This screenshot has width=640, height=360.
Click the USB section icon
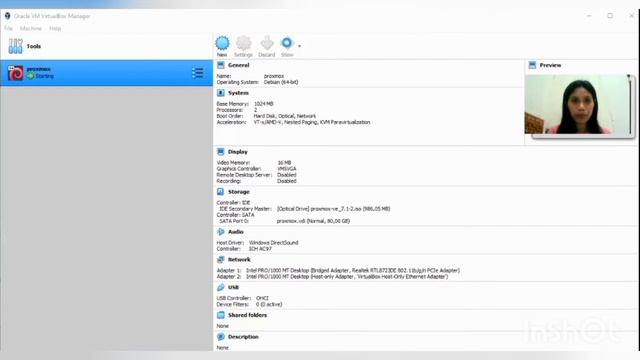221,287
